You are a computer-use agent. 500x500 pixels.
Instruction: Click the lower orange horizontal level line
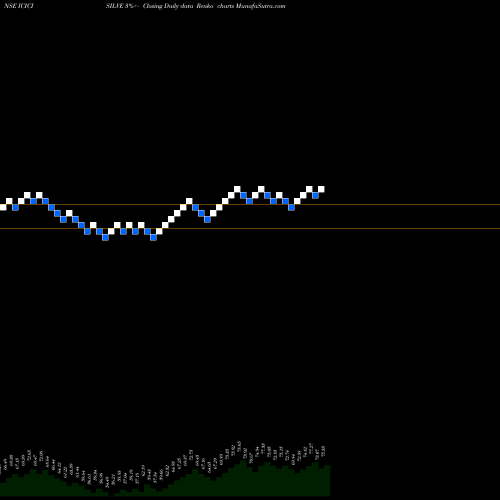click(250, 228)
